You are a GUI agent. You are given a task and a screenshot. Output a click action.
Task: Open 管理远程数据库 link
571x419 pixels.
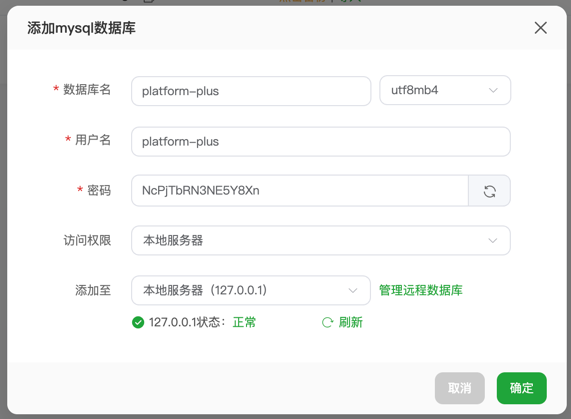click(421, 290)
